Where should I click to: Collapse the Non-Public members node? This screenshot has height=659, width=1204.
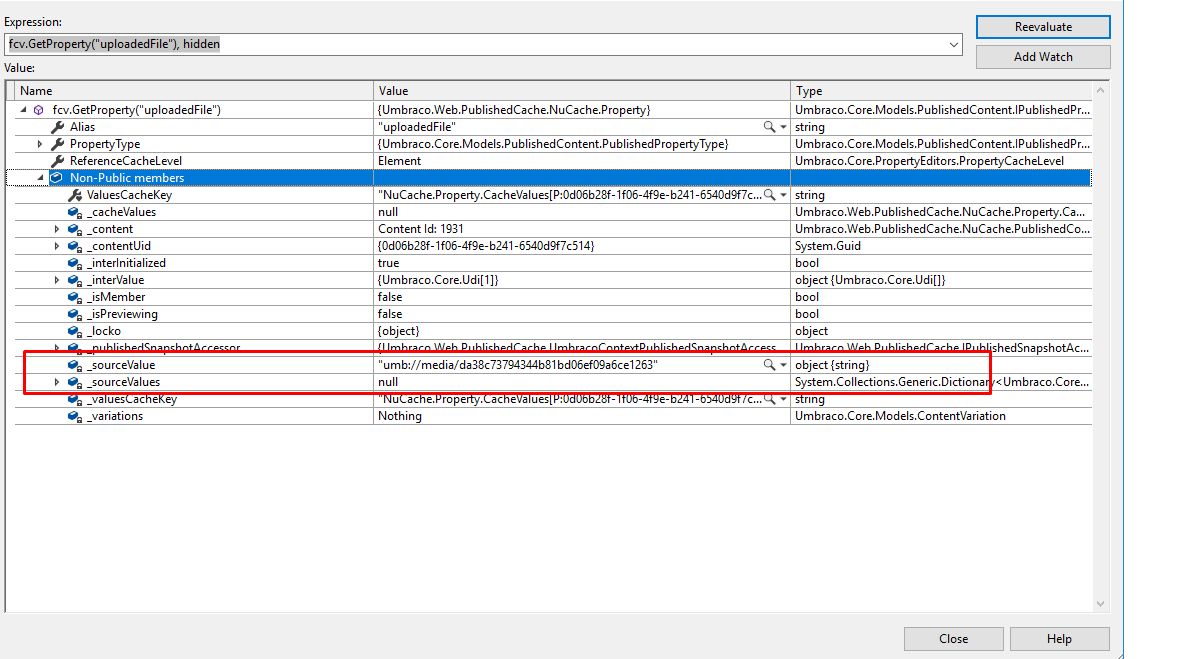tap(40, 178)
